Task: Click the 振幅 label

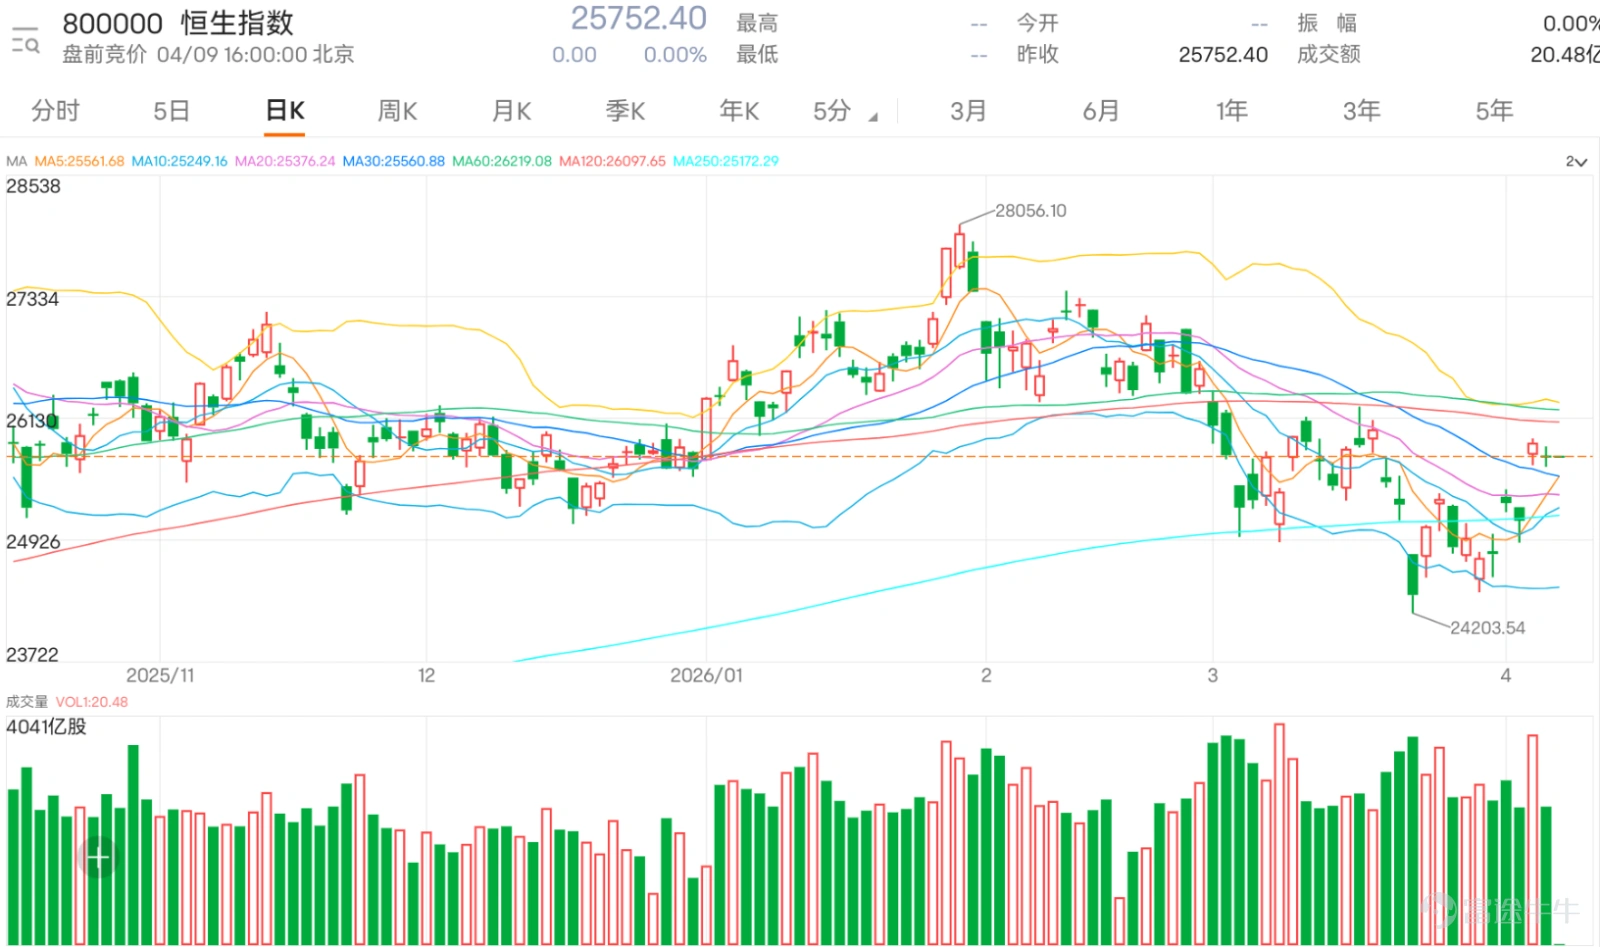Action: pos(1327,23)
